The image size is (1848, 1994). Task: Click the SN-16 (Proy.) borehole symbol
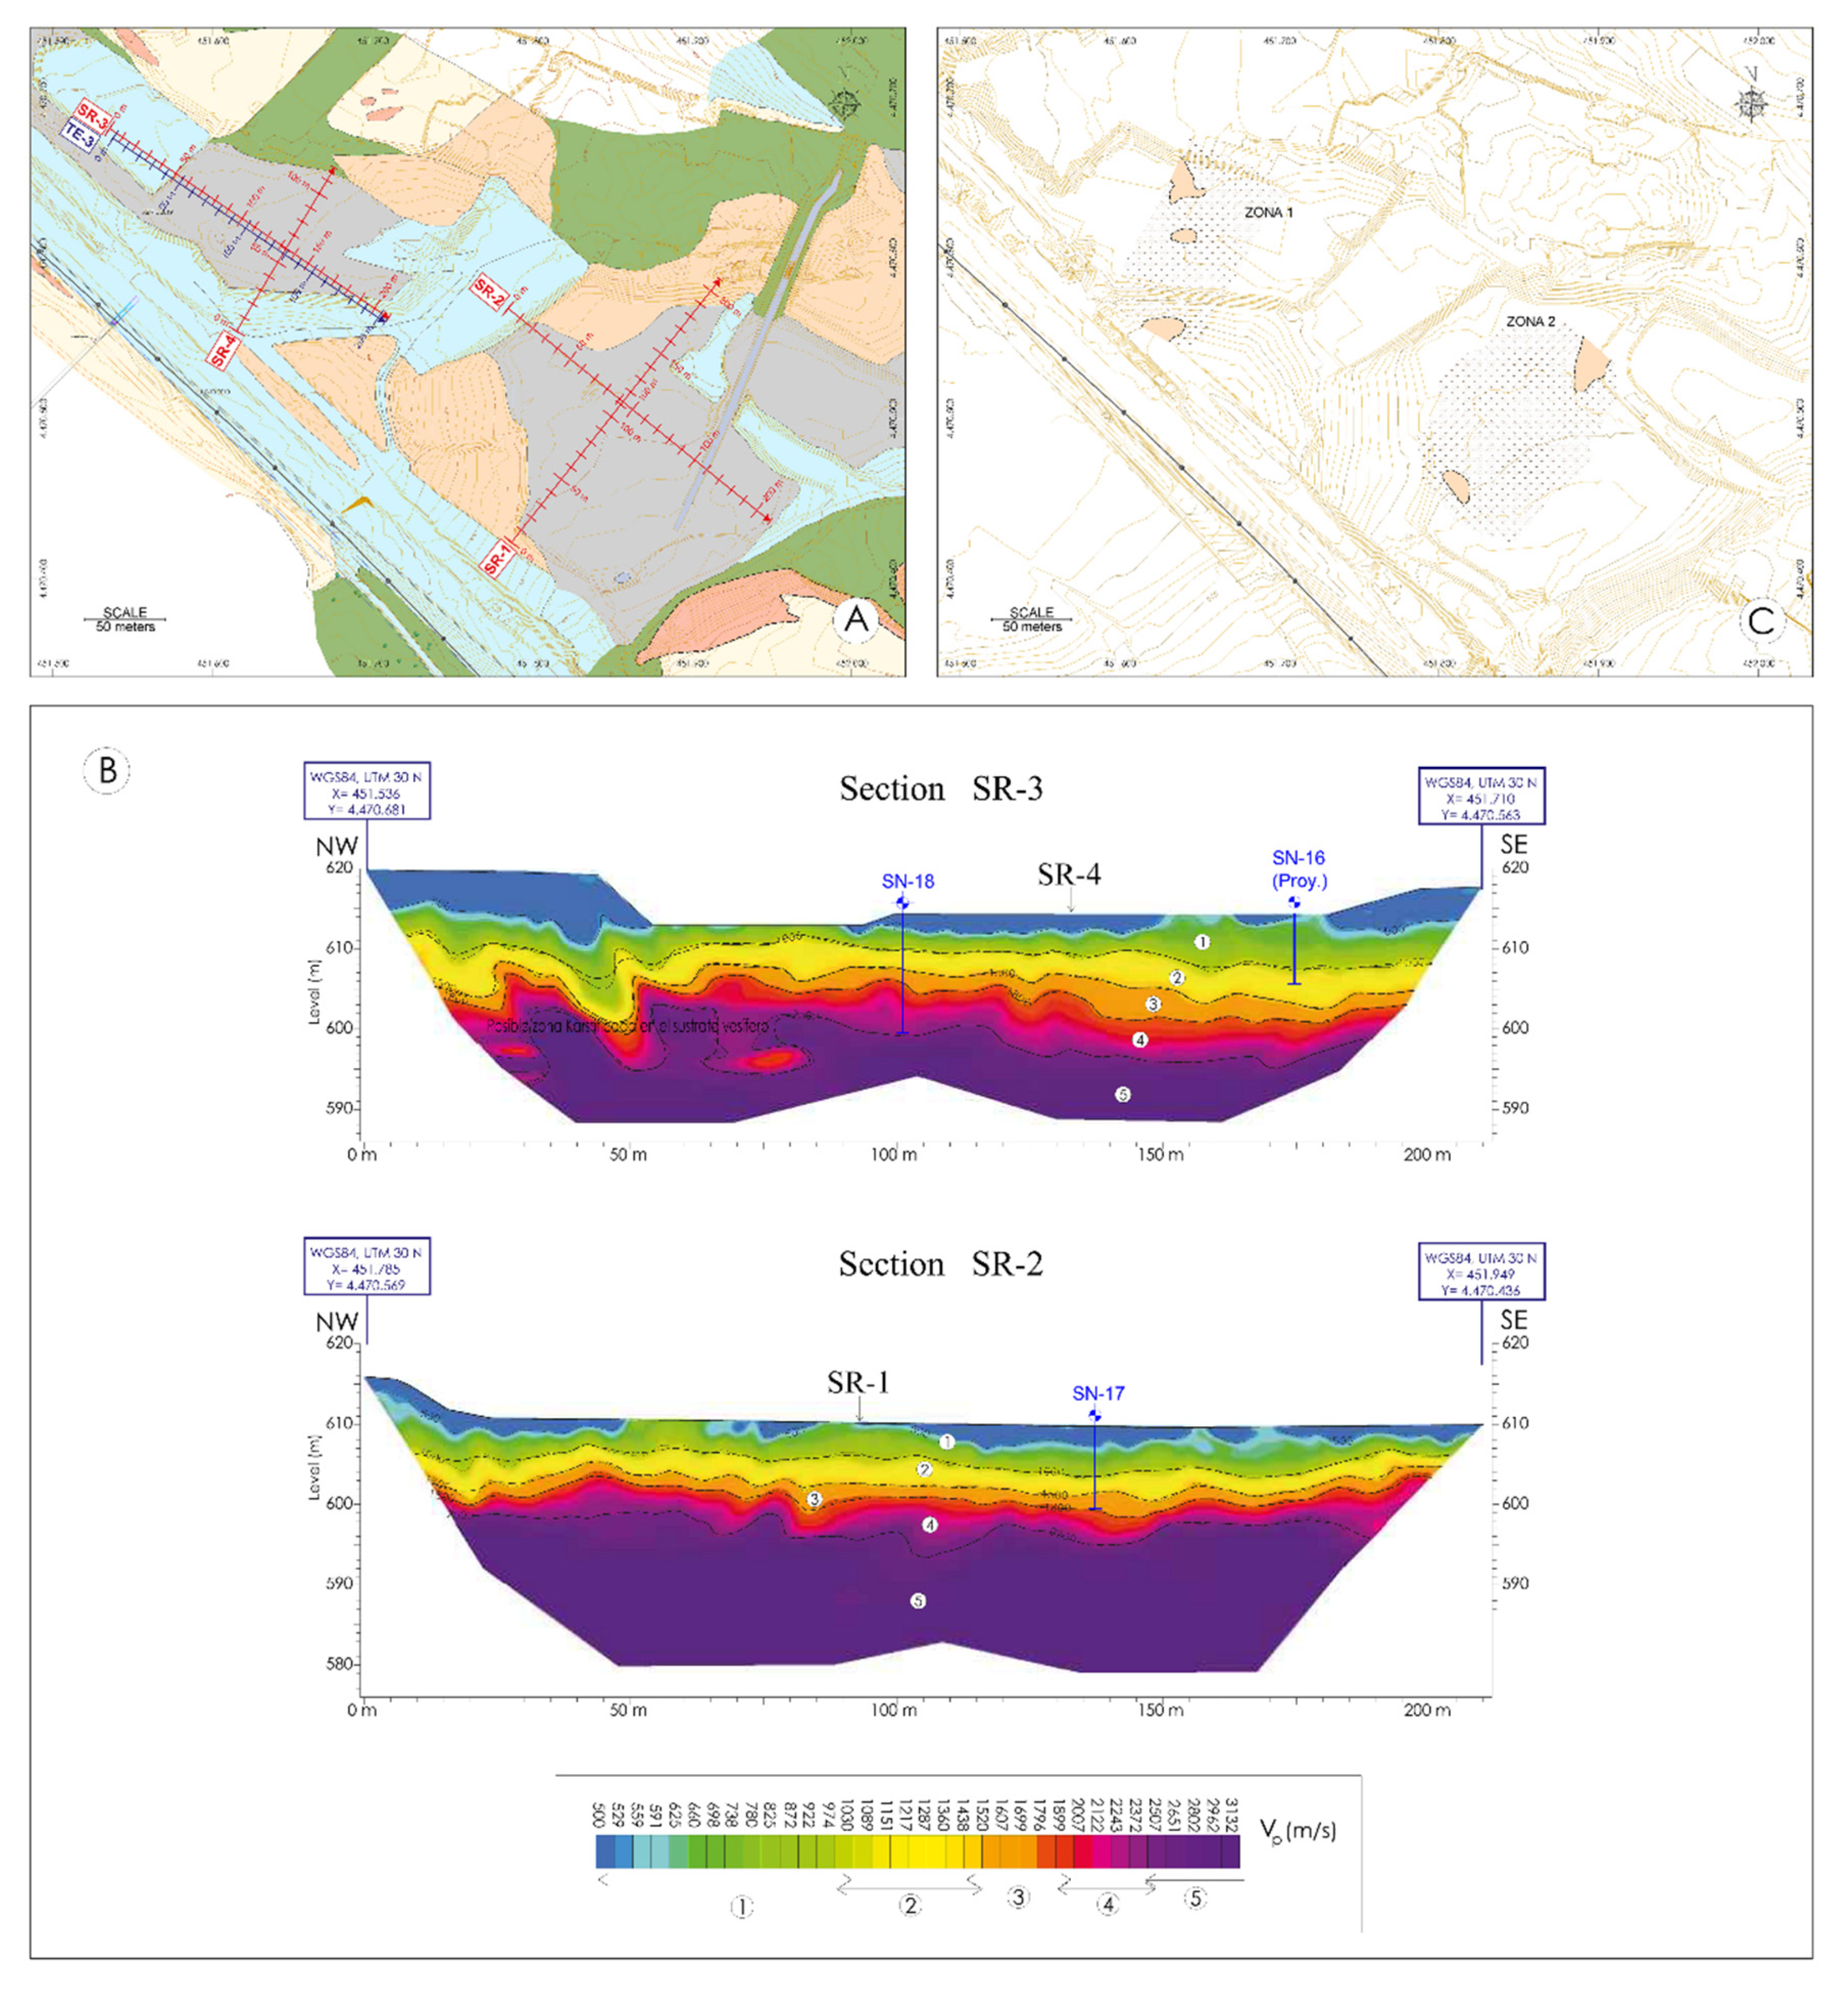click(x=1294, y=903)
